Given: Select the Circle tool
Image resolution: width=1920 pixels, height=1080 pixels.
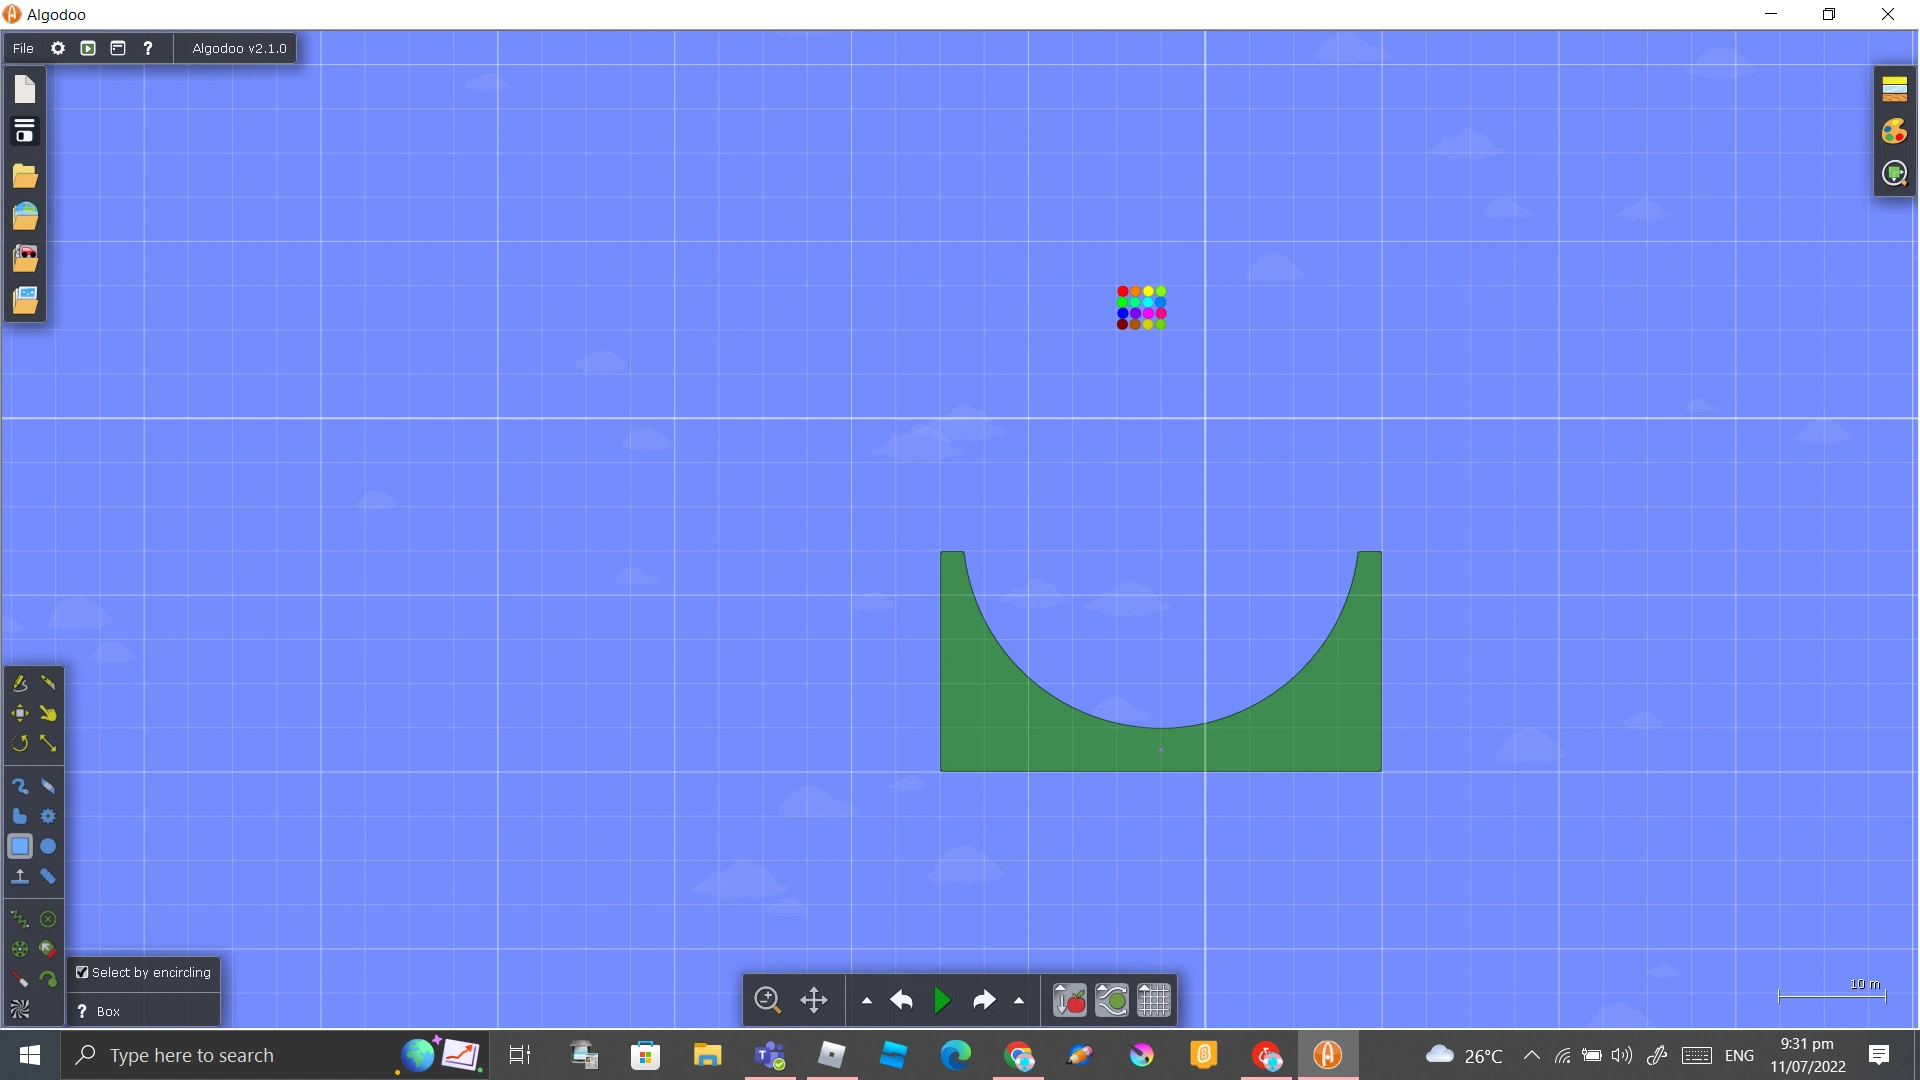Looking at the screenshot, I should (x=48, y=846).
